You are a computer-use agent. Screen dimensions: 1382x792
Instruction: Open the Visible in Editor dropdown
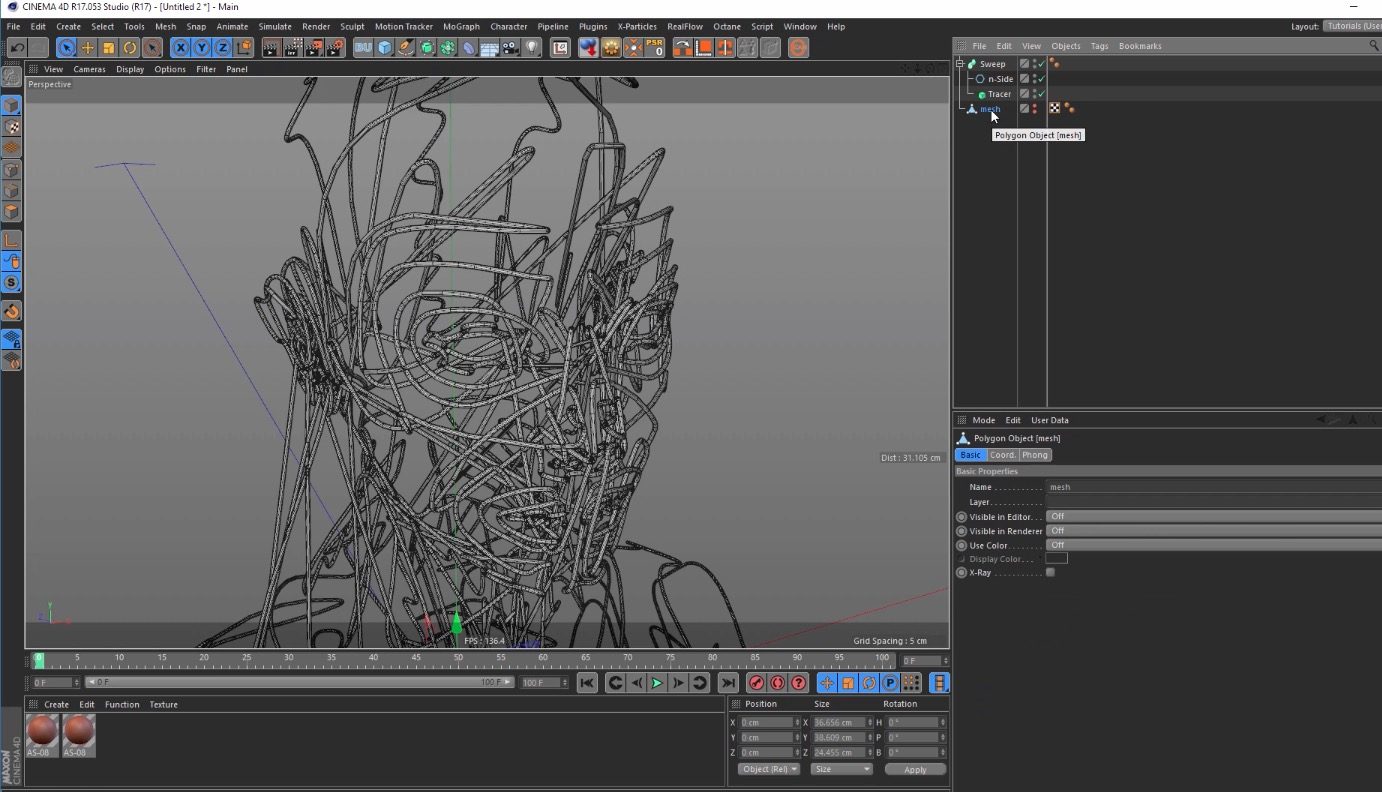tap(1214, 516)
